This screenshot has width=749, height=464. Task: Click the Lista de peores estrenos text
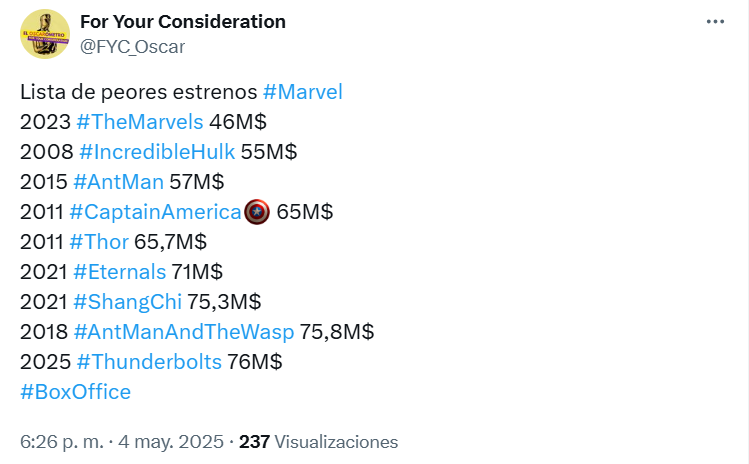138,92
